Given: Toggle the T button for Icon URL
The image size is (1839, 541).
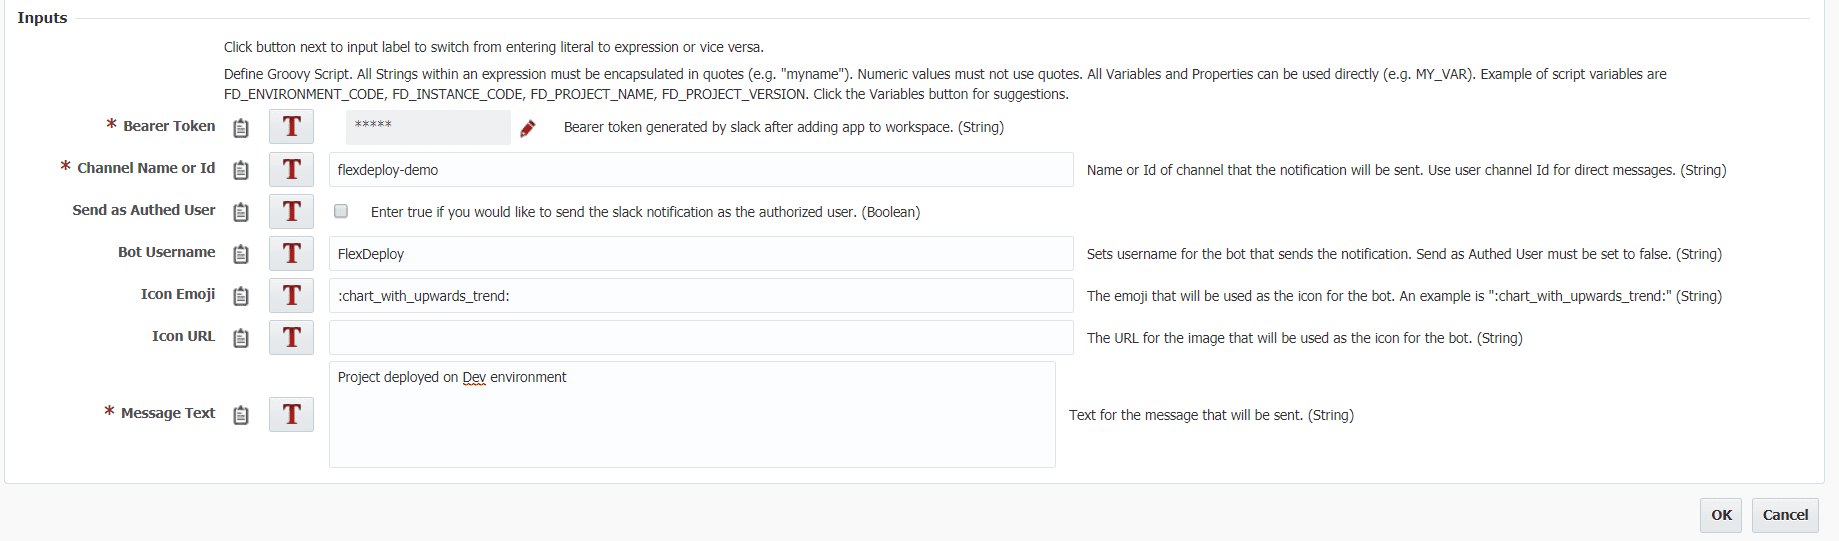Looking at the screenshot, I should tap(291, 337).
